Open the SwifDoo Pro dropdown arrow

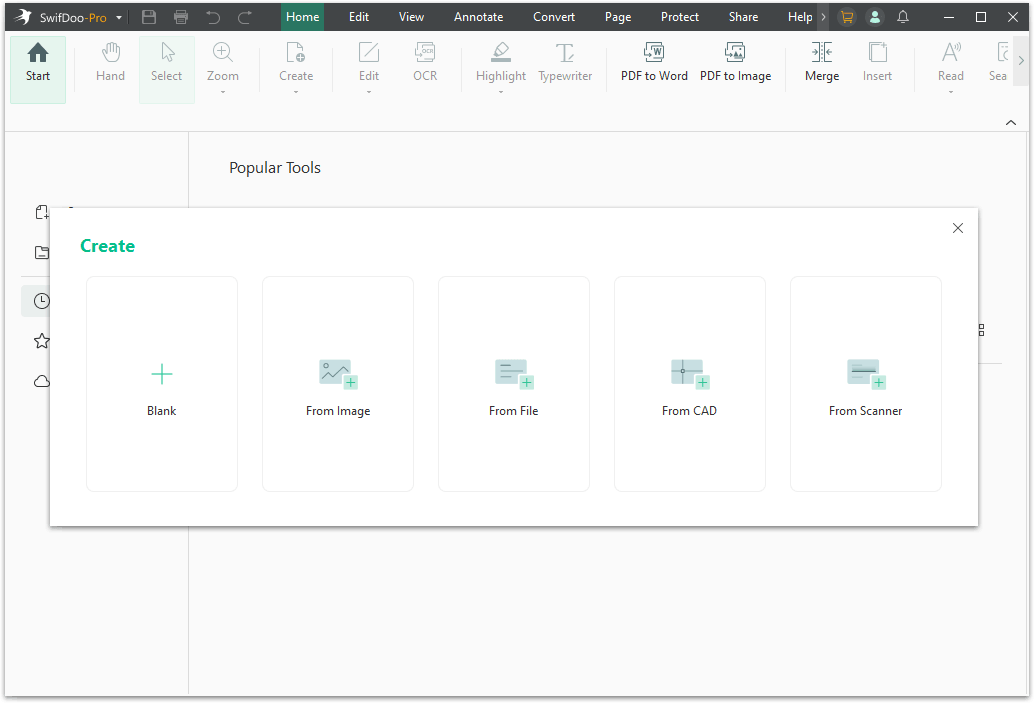click(118, 16)
